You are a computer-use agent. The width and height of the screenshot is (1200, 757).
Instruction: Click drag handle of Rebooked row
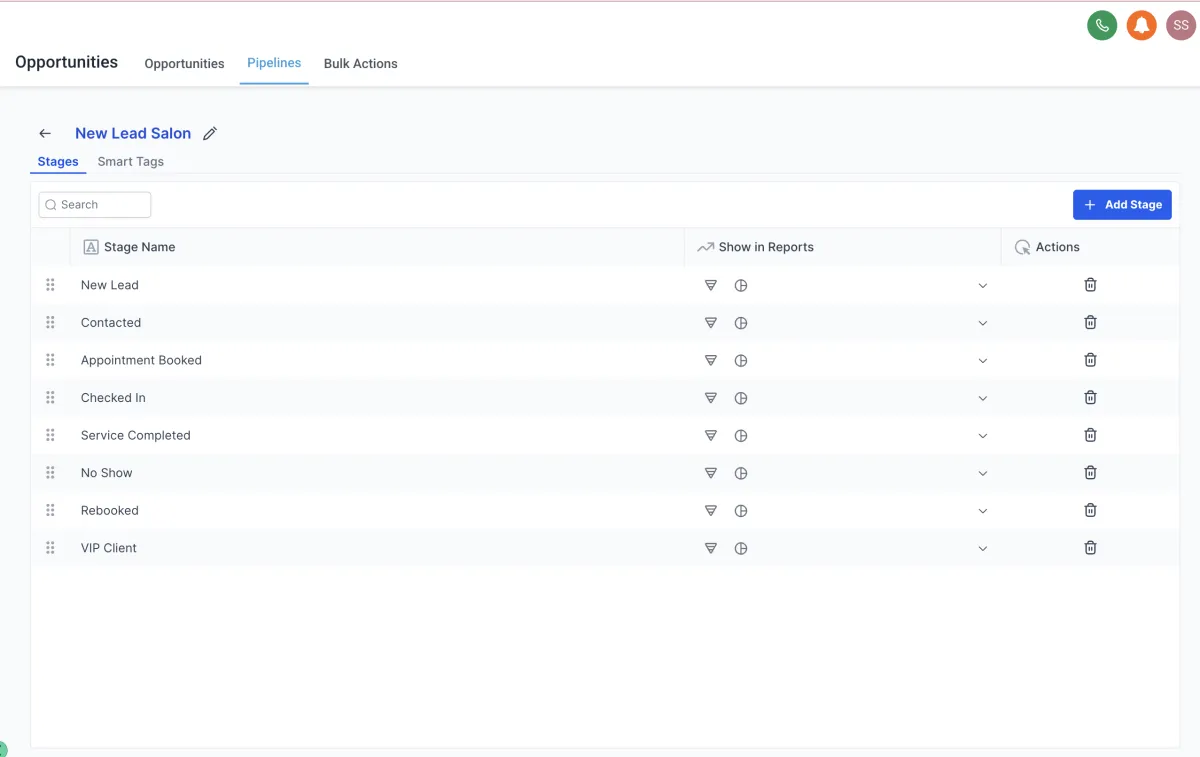coord(50,510)
